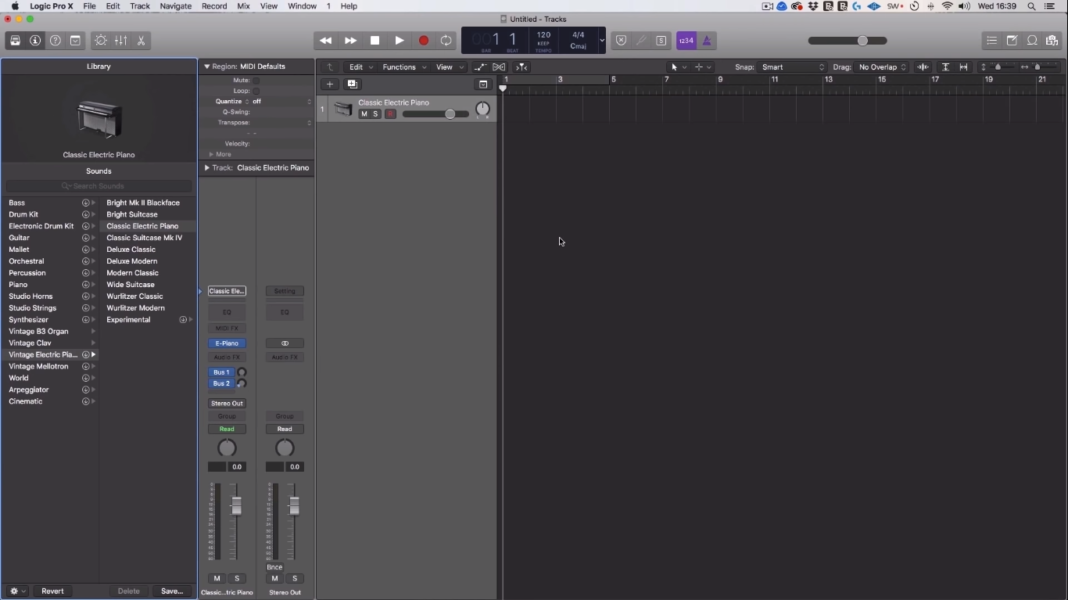Open the Functions menu in the tracks area
1068x600 pixels.
(x=402, y=67)
